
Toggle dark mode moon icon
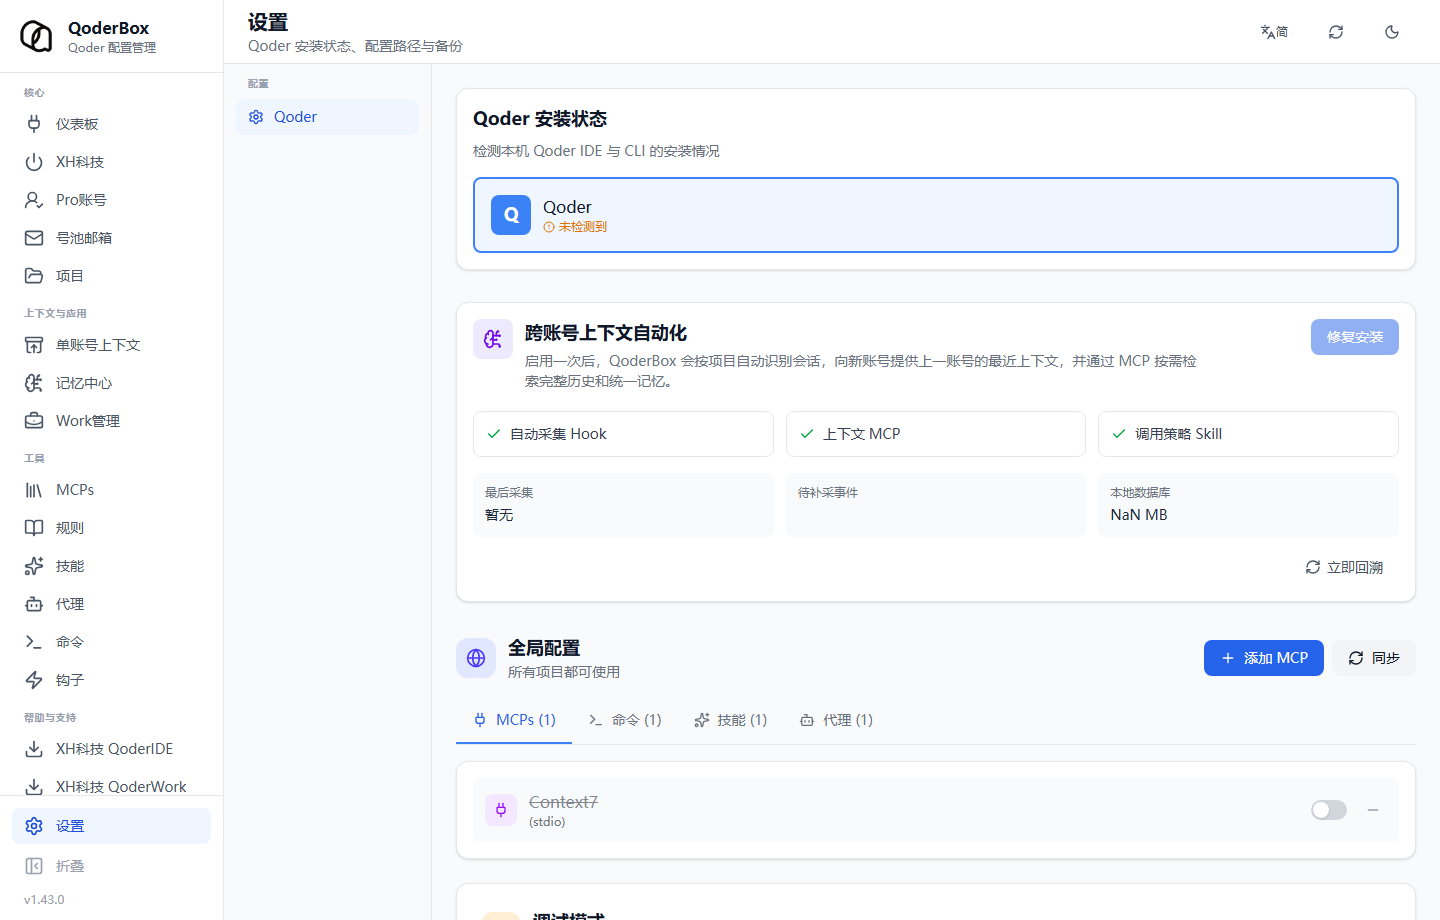(1392, 32)
